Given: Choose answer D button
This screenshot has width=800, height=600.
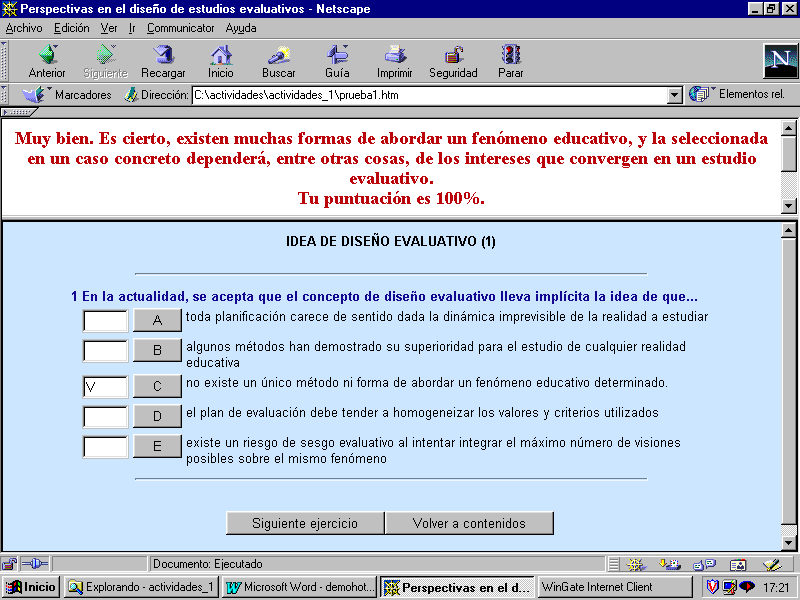Looking at the screenshot, I should (x=157, y=416).
